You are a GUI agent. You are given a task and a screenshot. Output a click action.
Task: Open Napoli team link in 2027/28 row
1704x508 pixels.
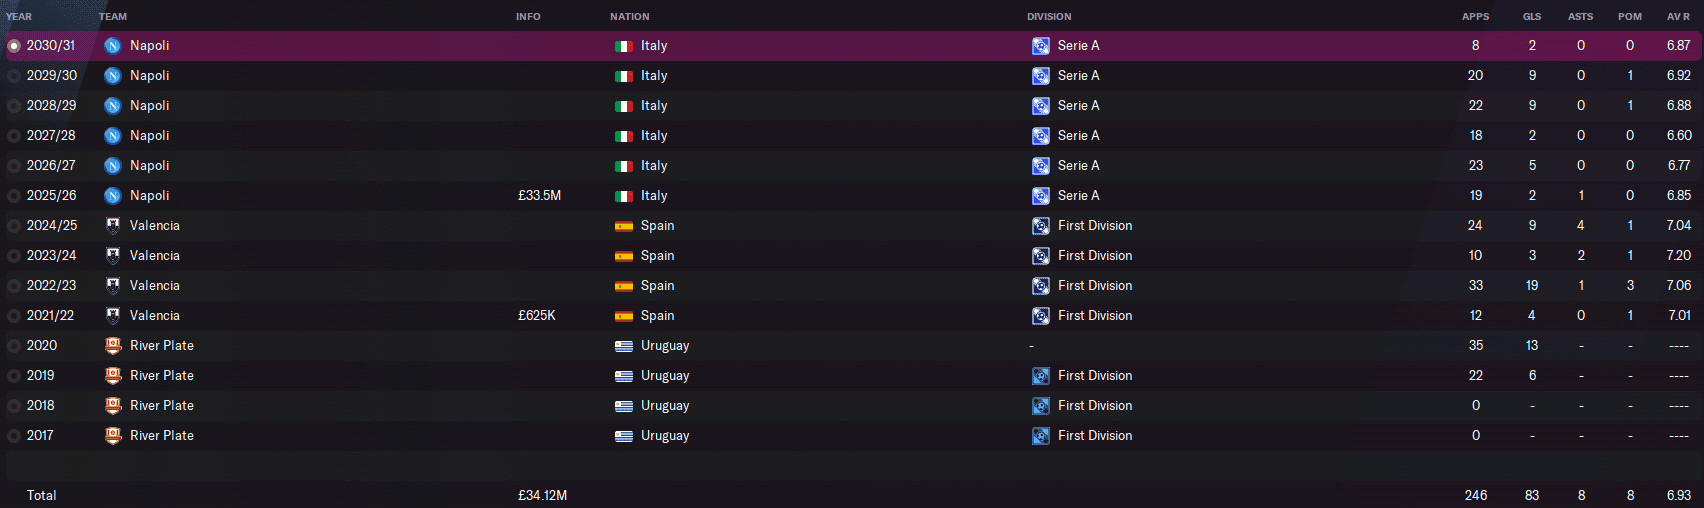[x=150, y=136]
